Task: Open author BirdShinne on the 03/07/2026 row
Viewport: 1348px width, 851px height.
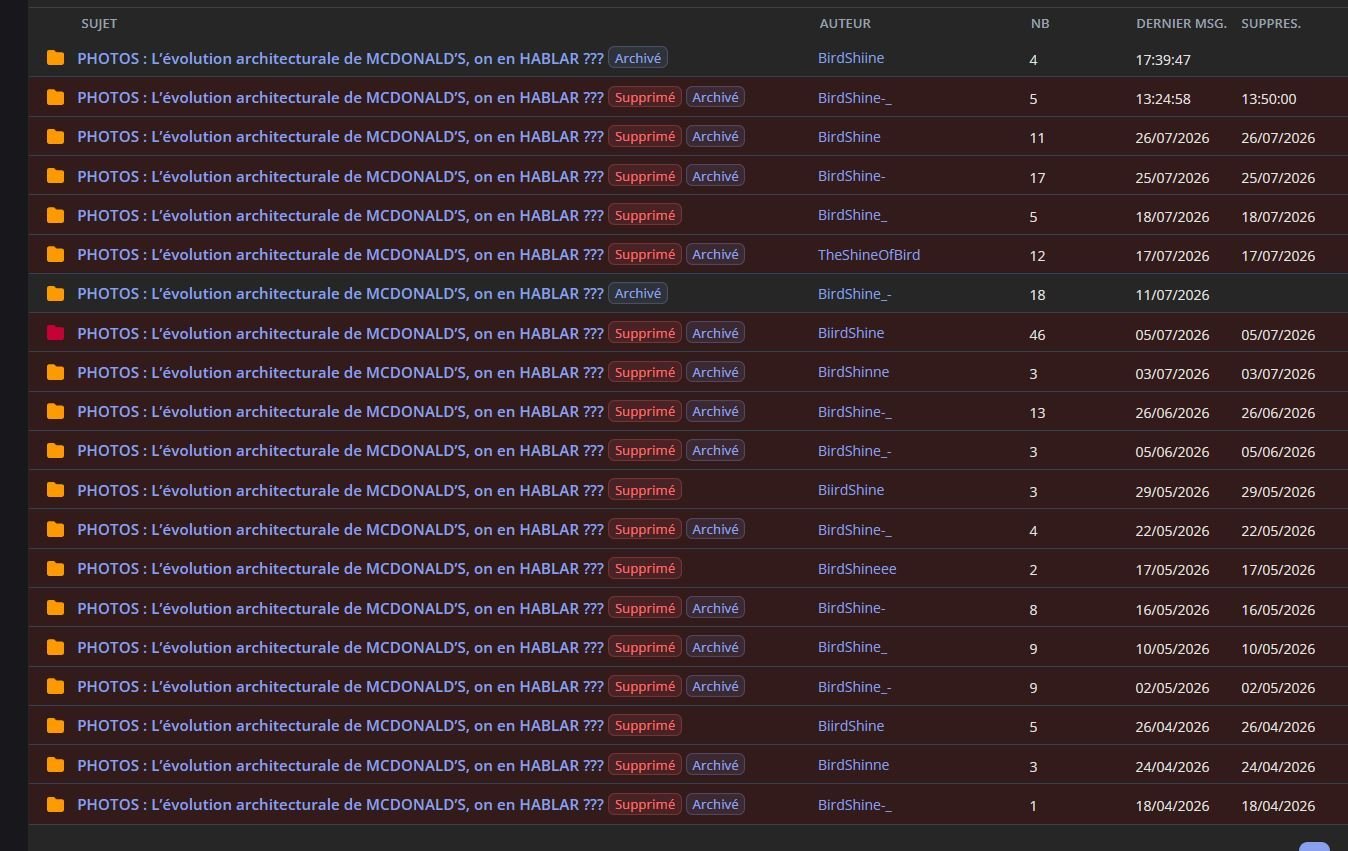Action: pos(853,372)
